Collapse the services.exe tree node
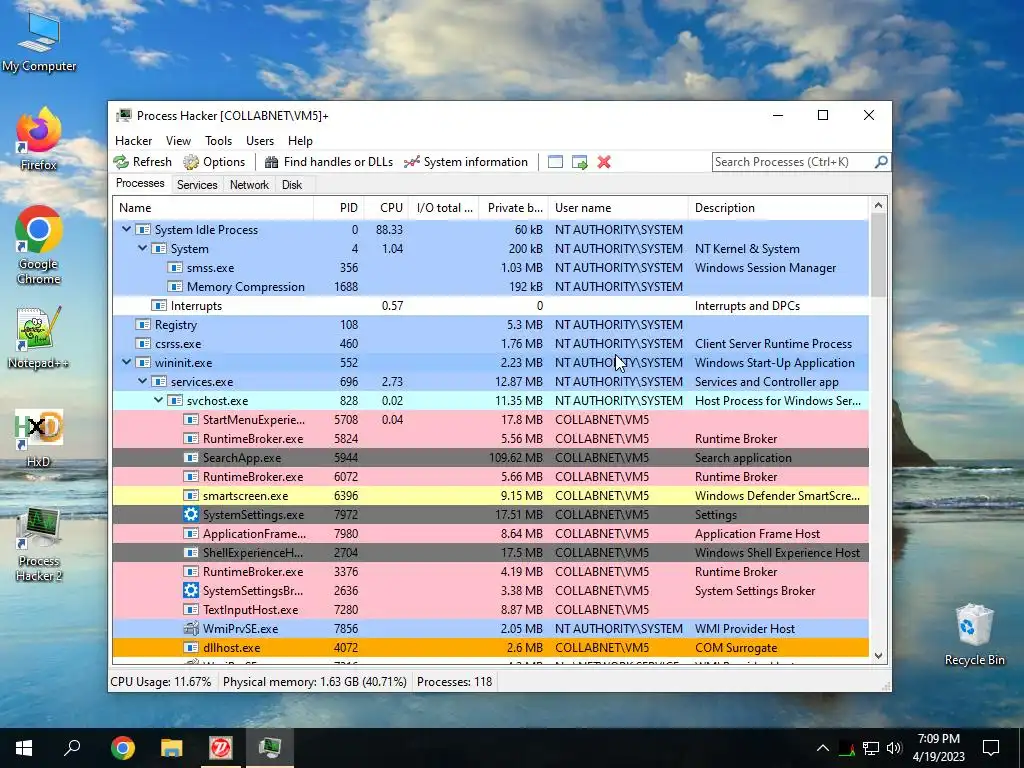Screen dimensions: 1024x768 [142, 381]
